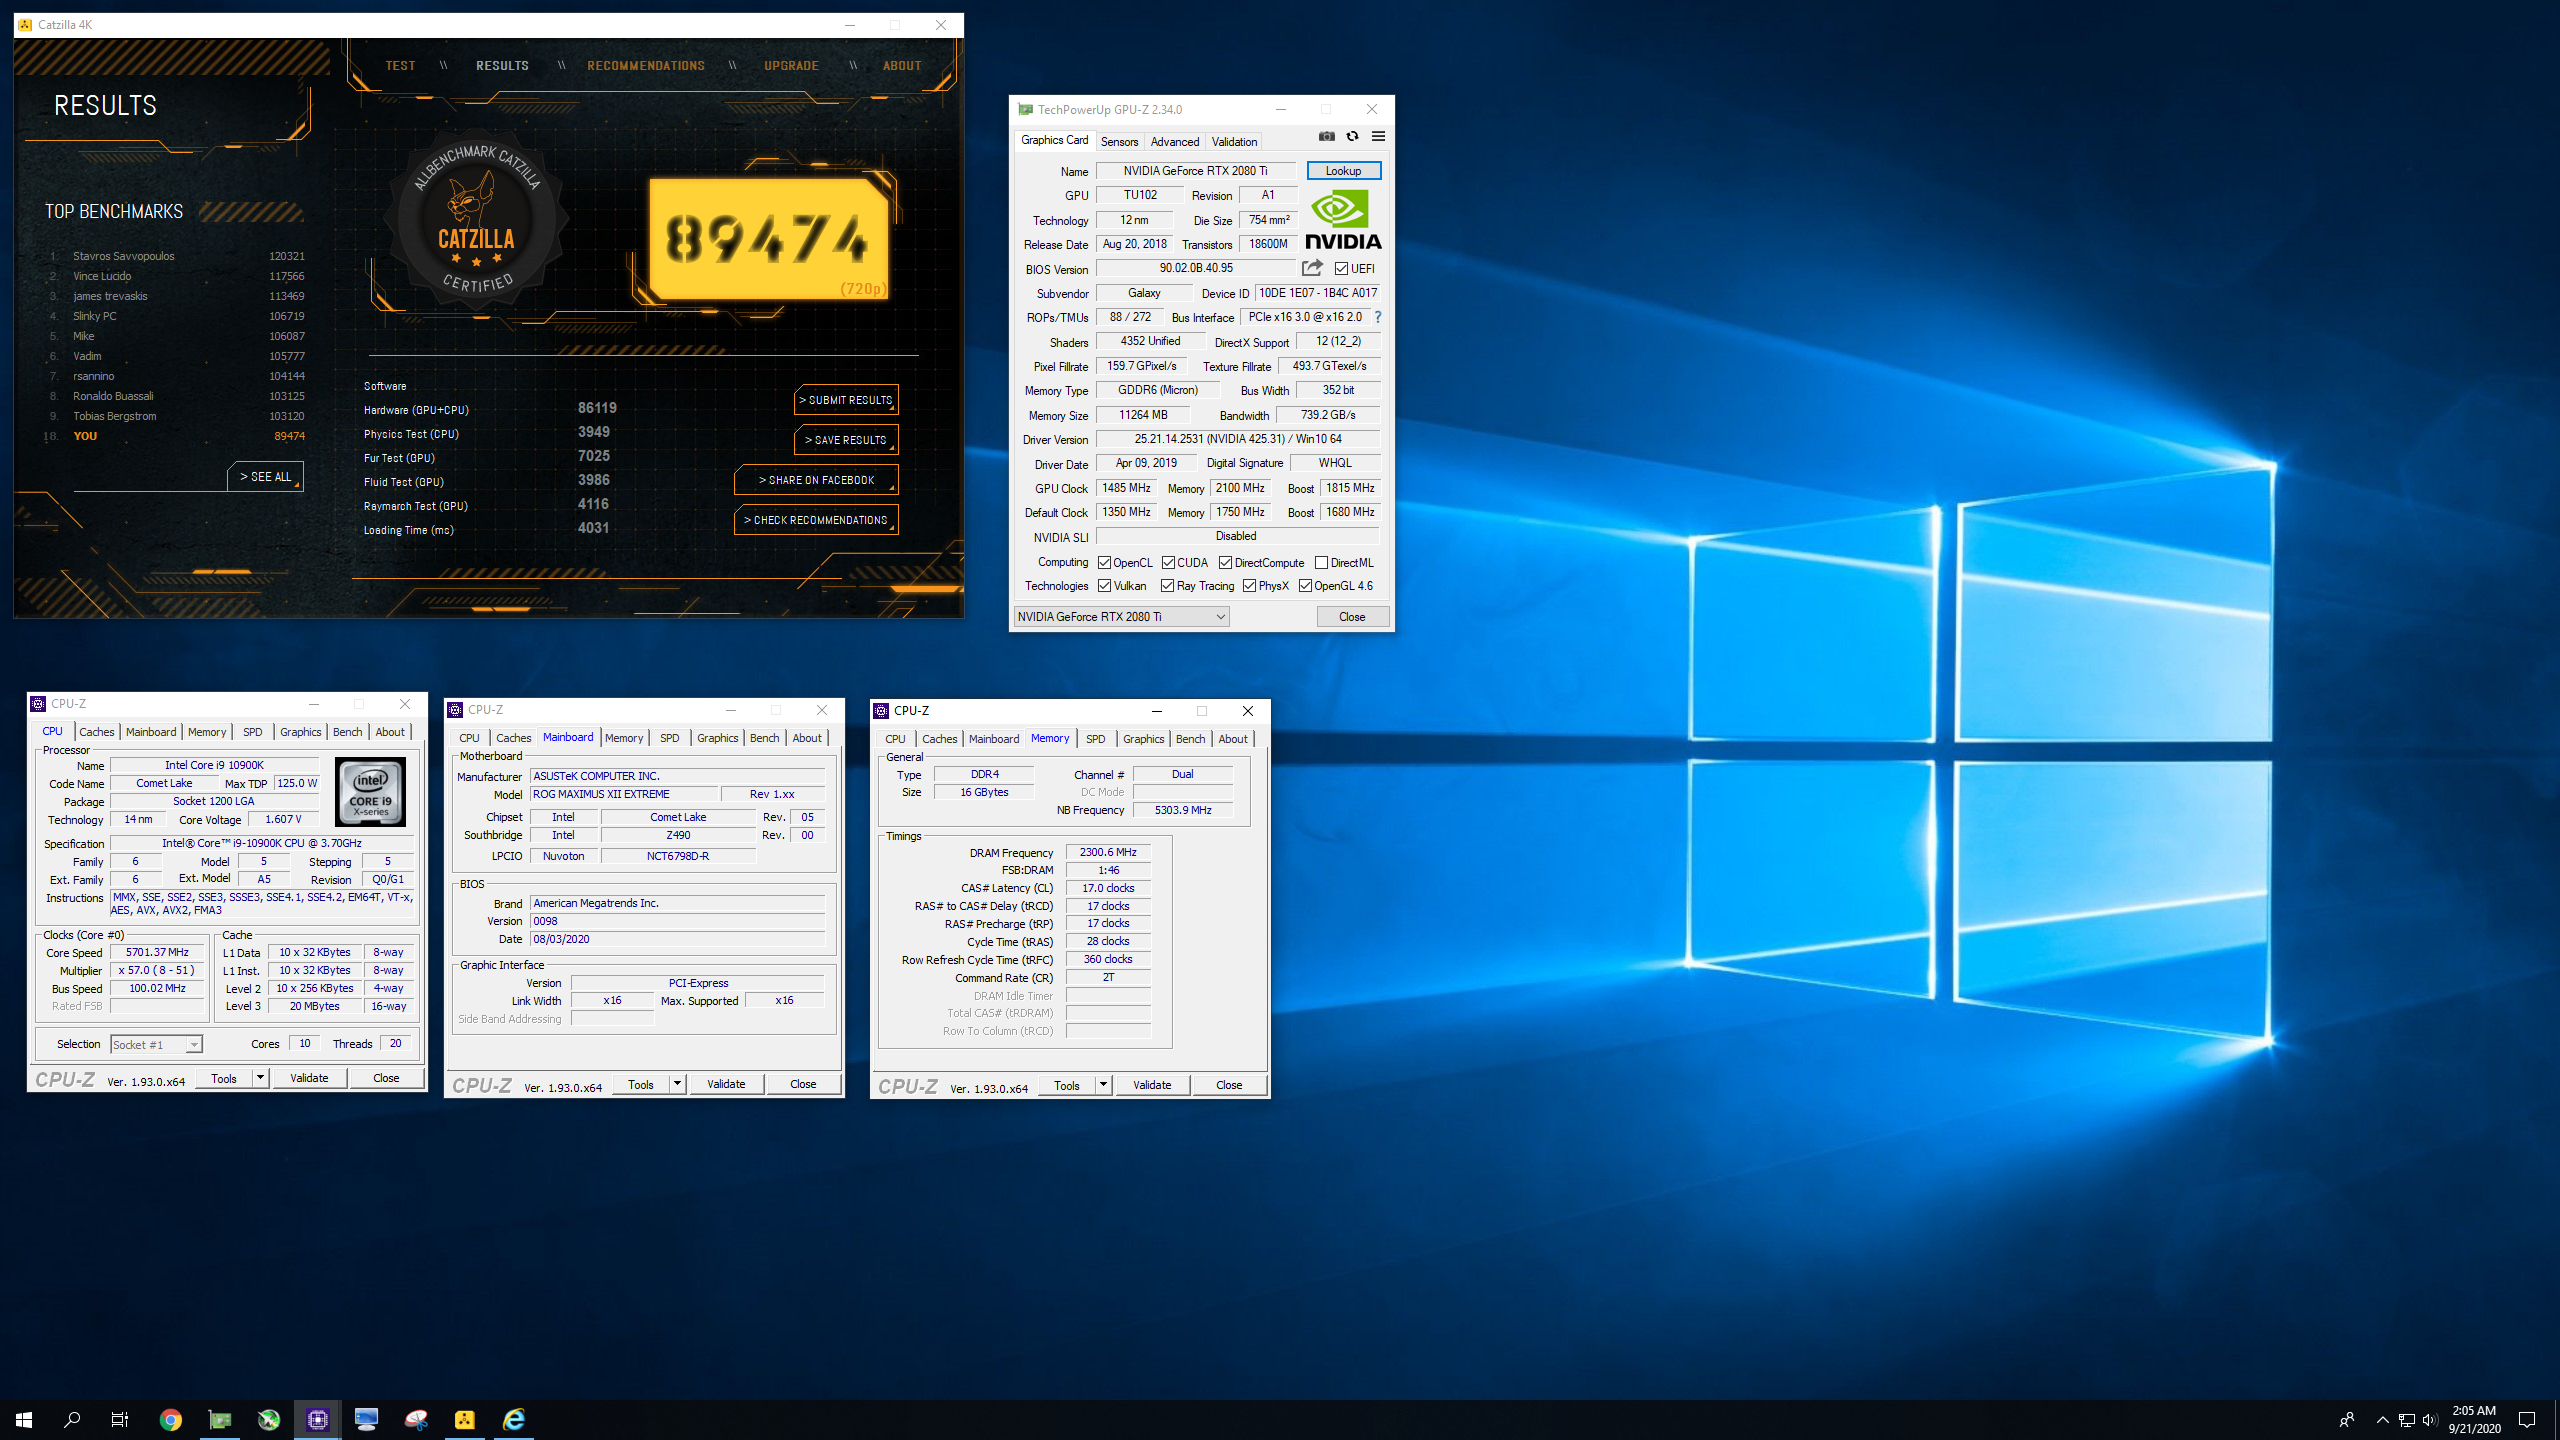2560x1440 pixels.
Task: Switch to Sensors tab in GPU-Z
Action: 1119,142
